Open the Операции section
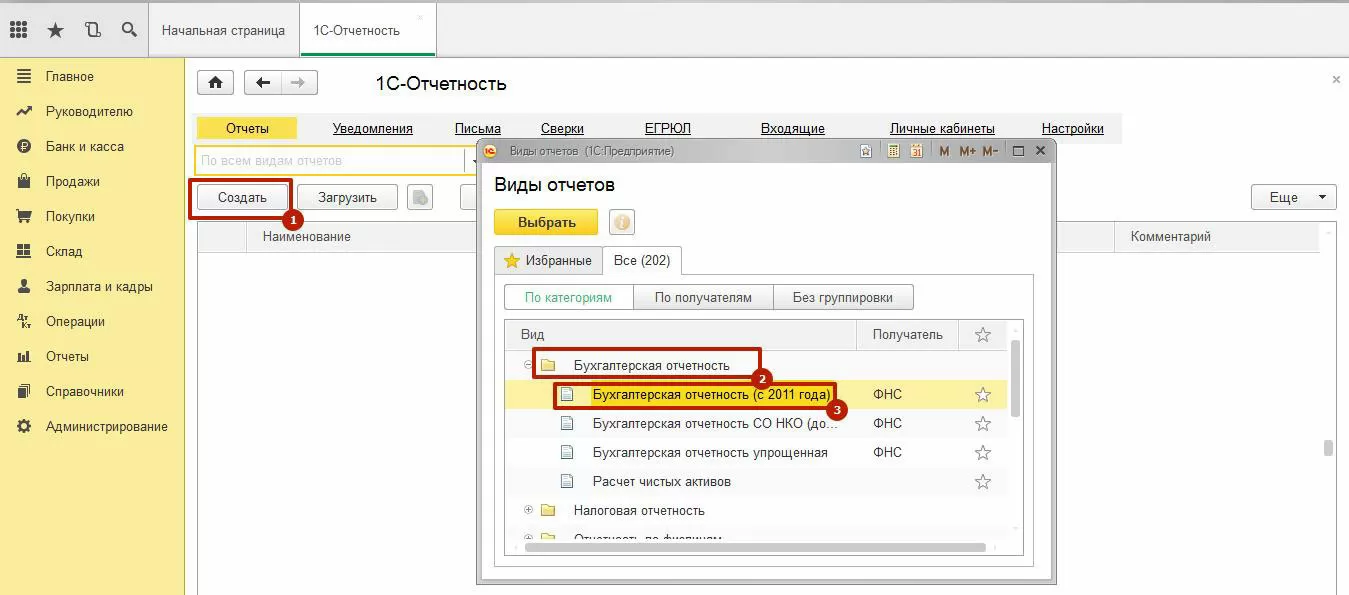Image resolution: width=1349 pixels, height=595 pixels. pos(75,321)
